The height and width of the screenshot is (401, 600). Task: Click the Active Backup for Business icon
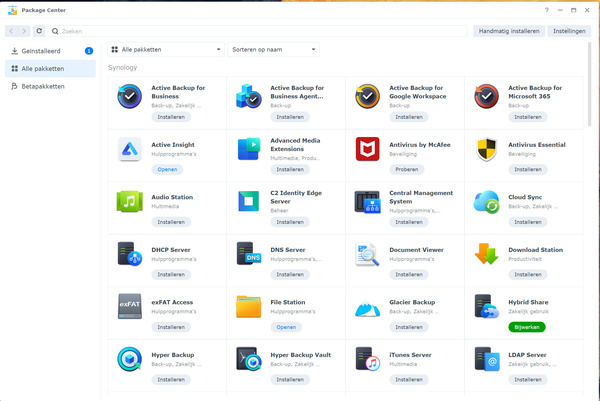pos(129,96)
